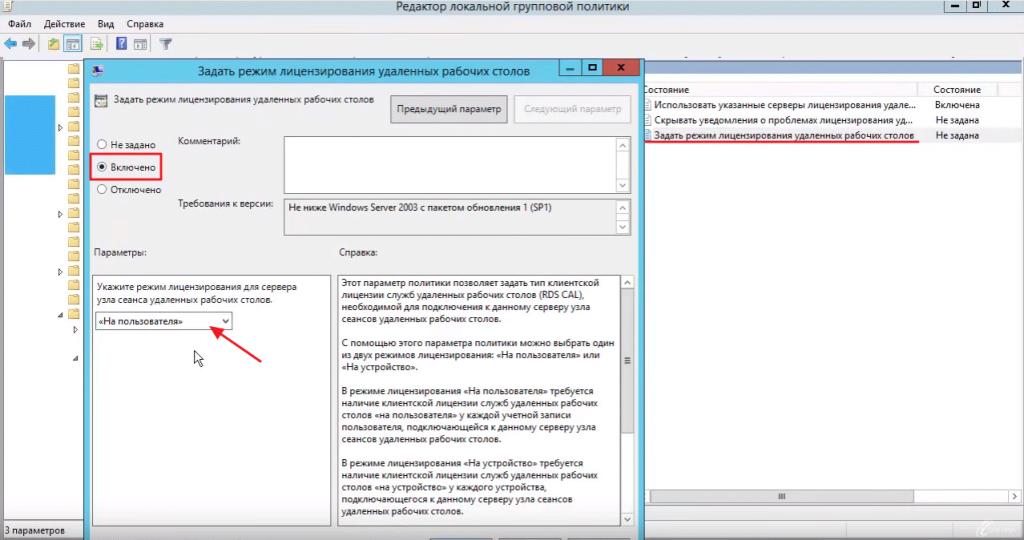Click 'Не задана' state in Скрывать уведомления row
This screenshot has height=540, width=1024.
point(957,120)
